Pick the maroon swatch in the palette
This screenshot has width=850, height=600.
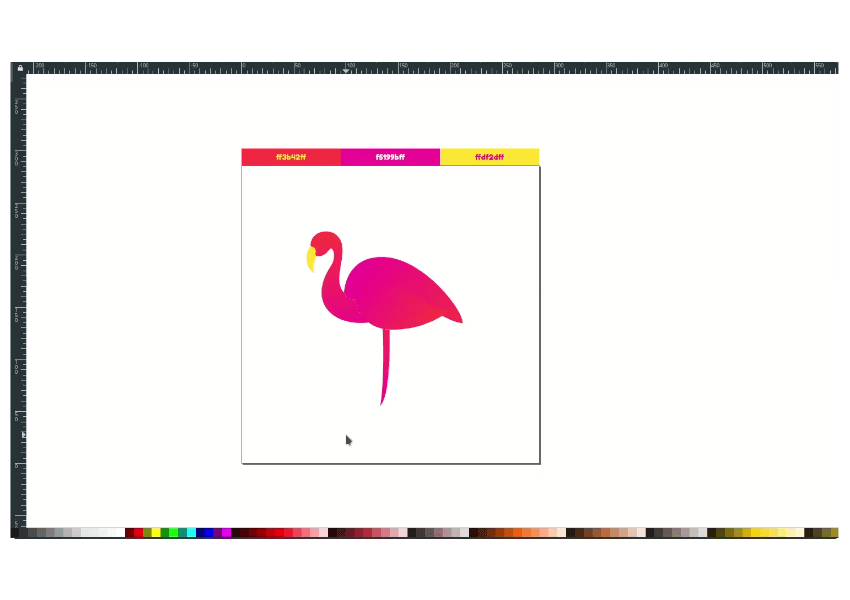point(130,533)
